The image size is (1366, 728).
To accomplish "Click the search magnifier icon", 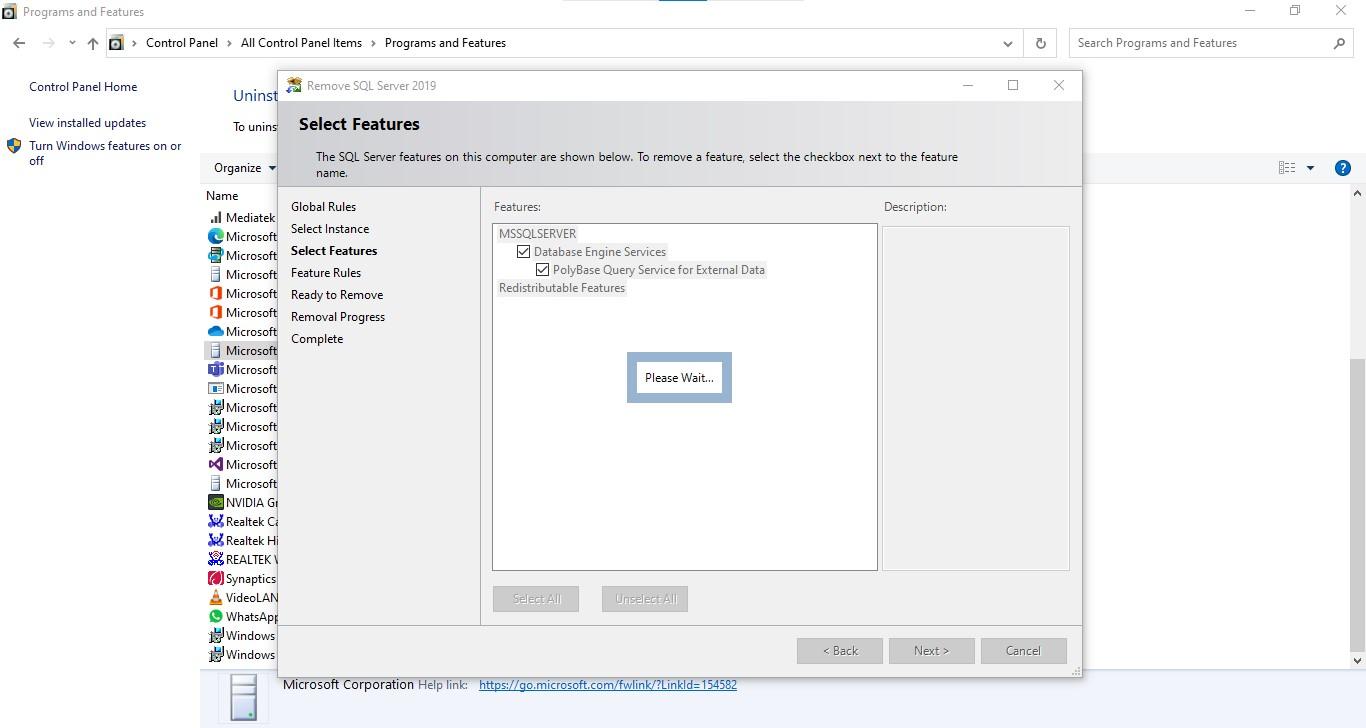I will 1339,43.
